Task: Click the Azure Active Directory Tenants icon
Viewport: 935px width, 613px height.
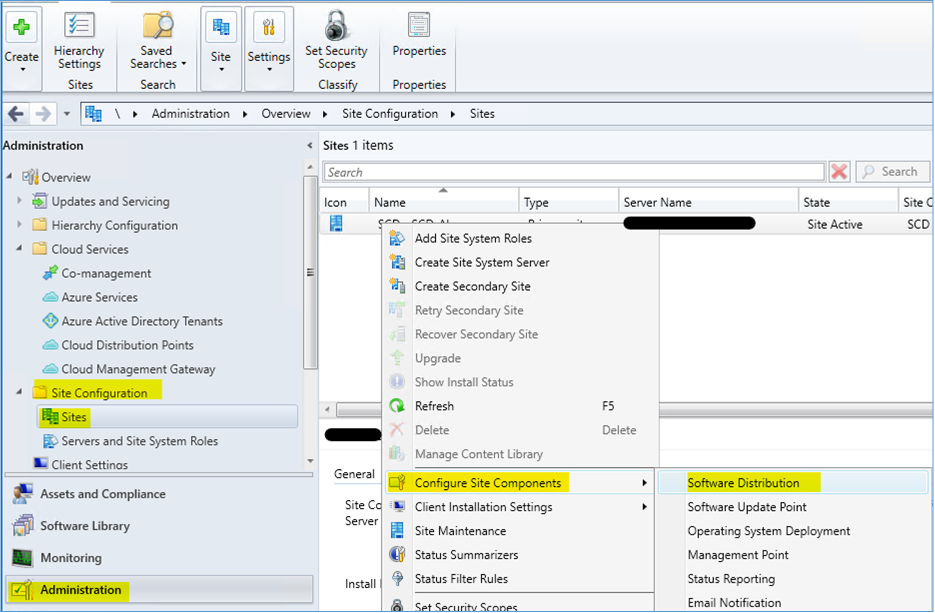Action: [51, 321]
